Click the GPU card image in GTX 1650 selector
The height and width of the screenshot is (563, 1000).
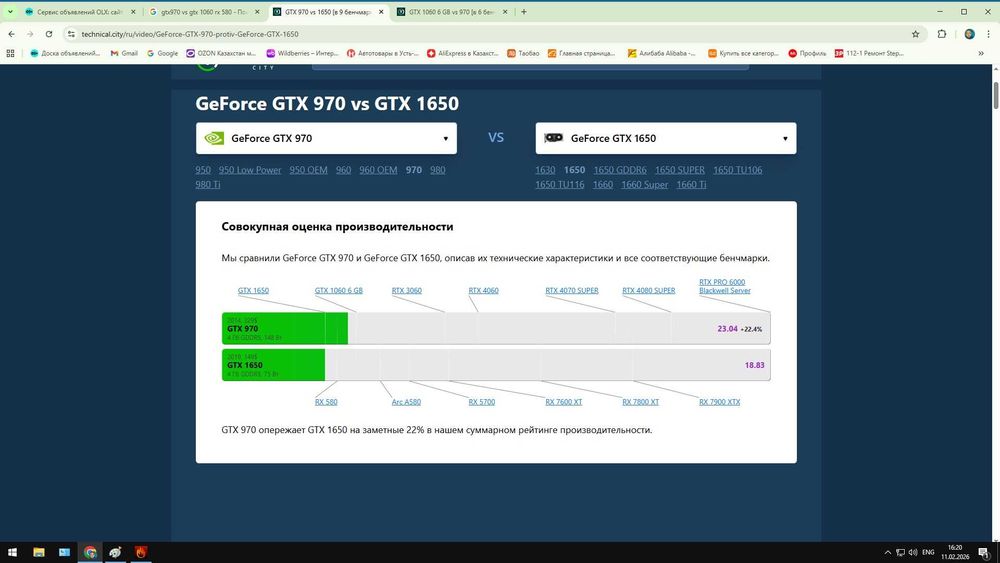[x=553, y=138]
